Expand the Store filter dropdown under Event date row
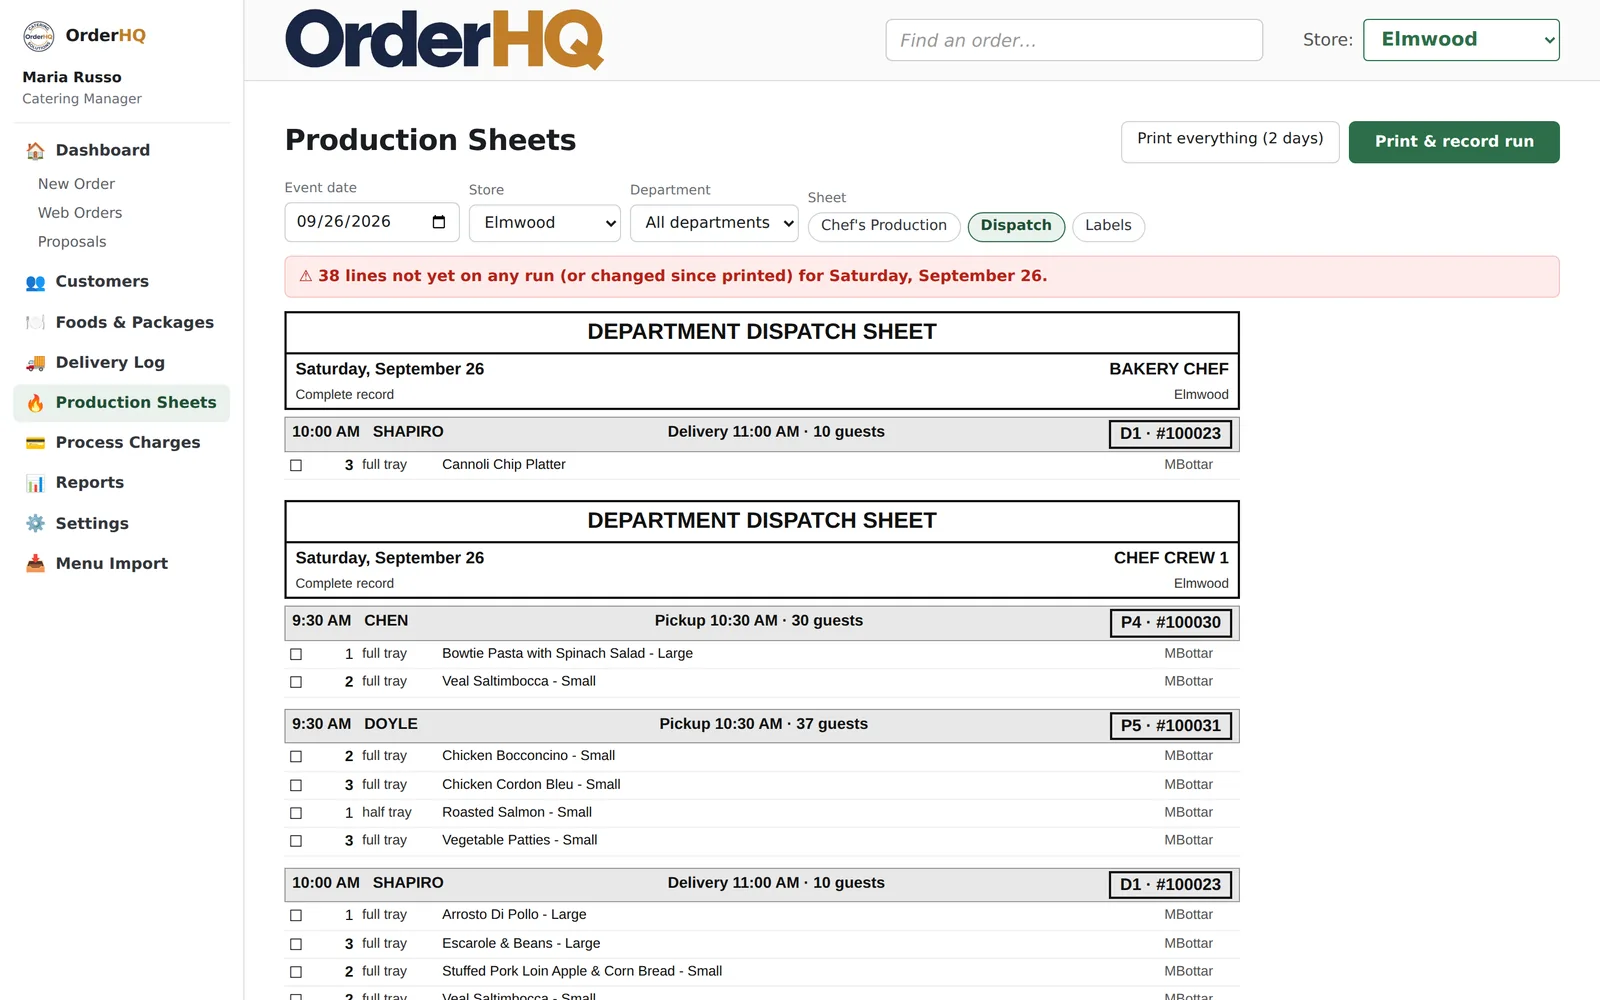Viewport: 1600px width, 1000px height. point(545,222)
